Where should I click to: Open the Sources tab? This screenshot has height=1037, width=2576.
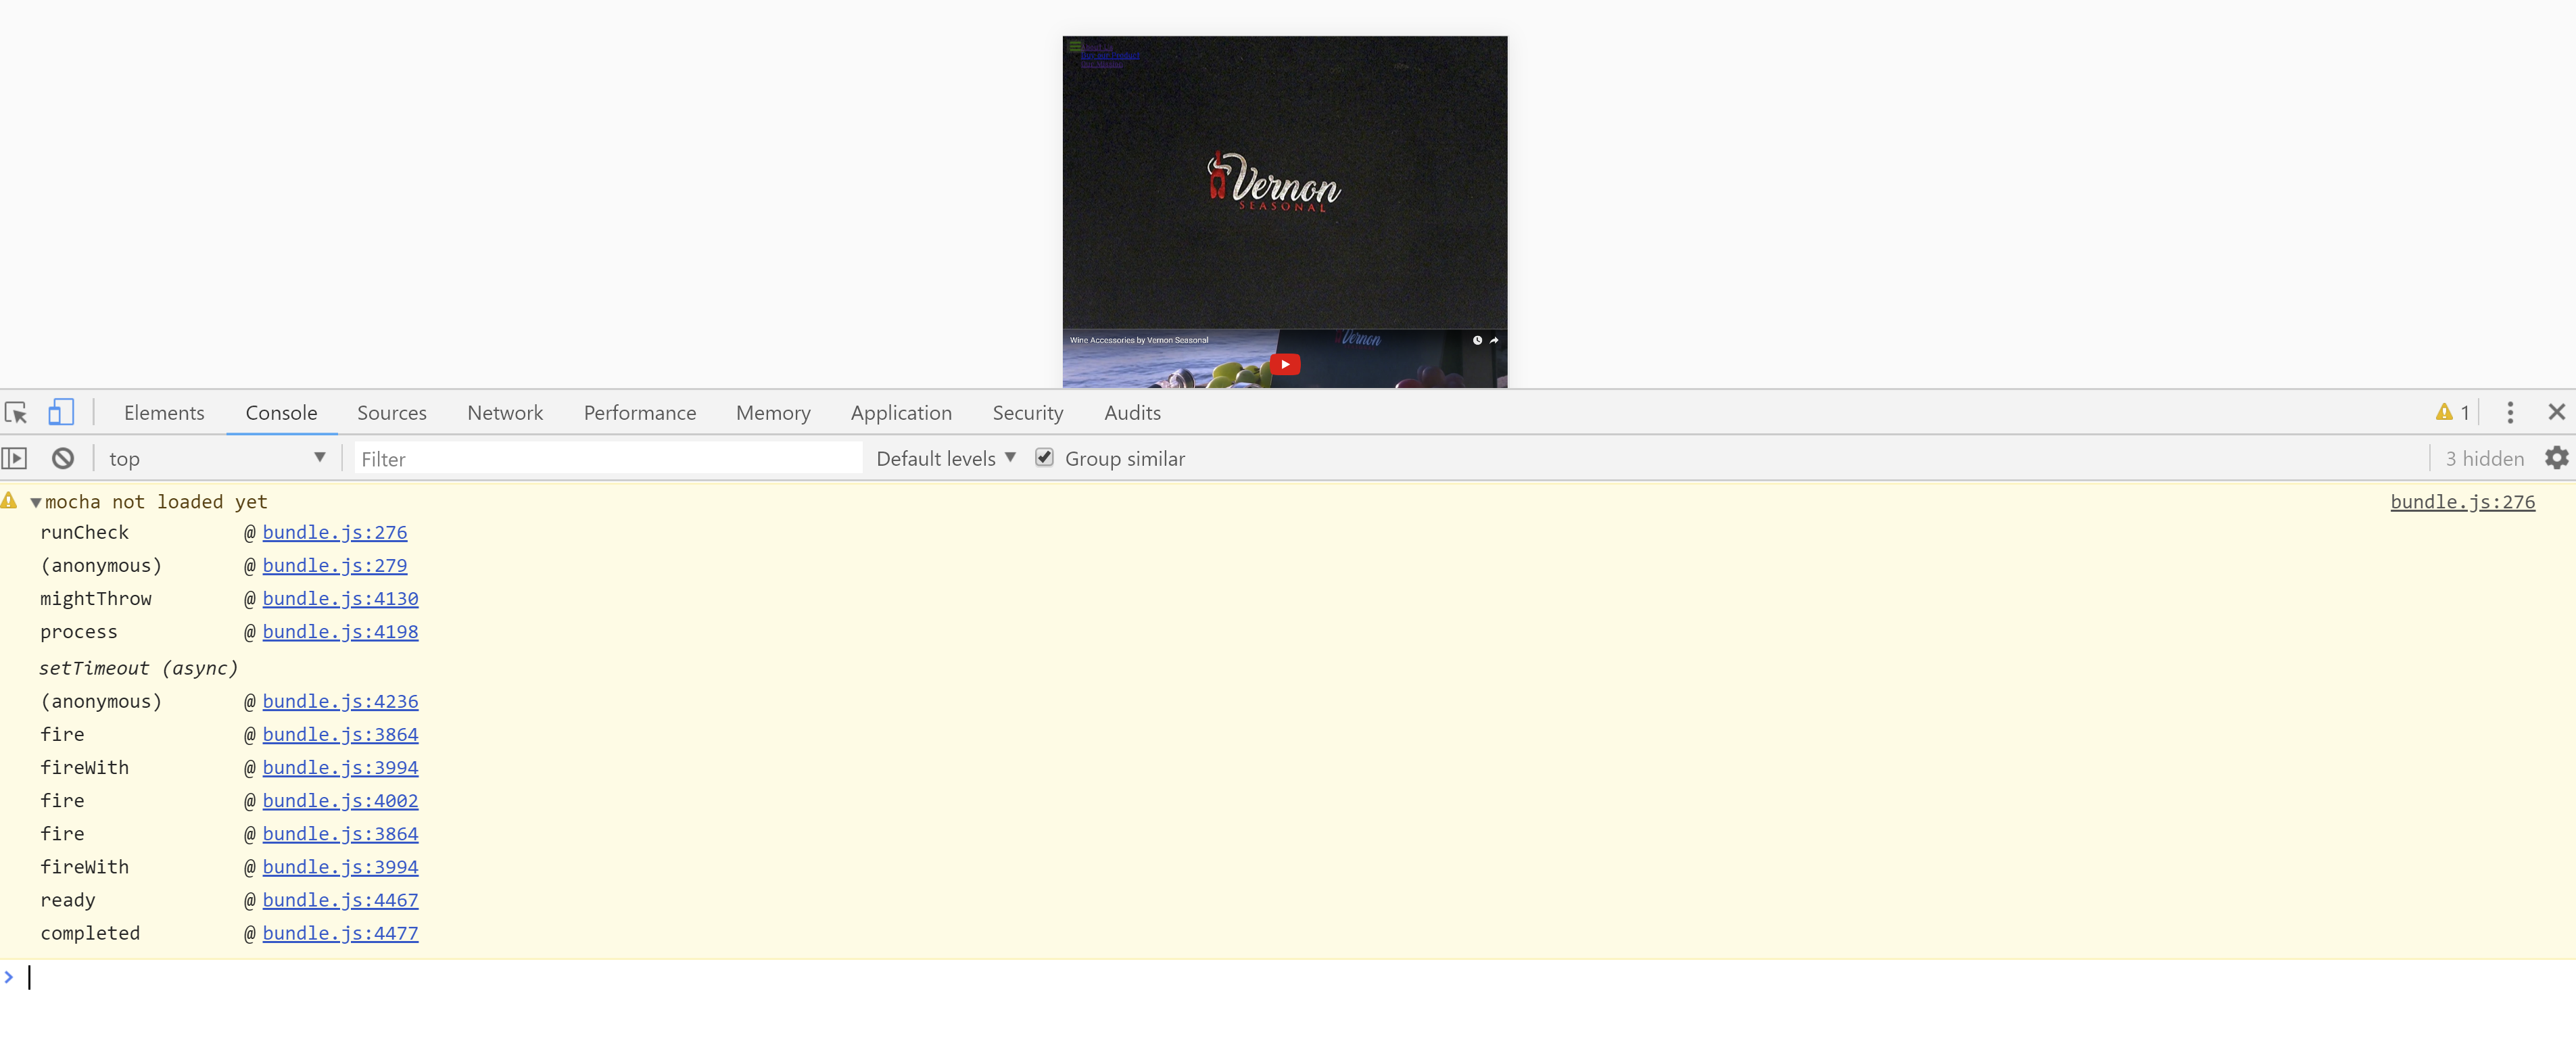[x=391, y=412]
